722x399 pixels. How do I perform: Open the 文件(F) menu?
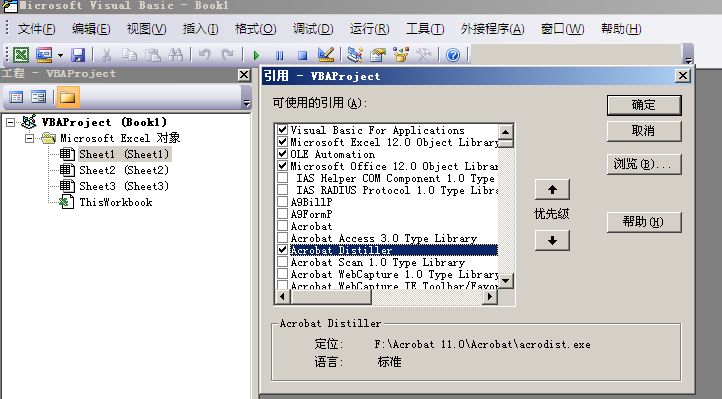(36, 29)
